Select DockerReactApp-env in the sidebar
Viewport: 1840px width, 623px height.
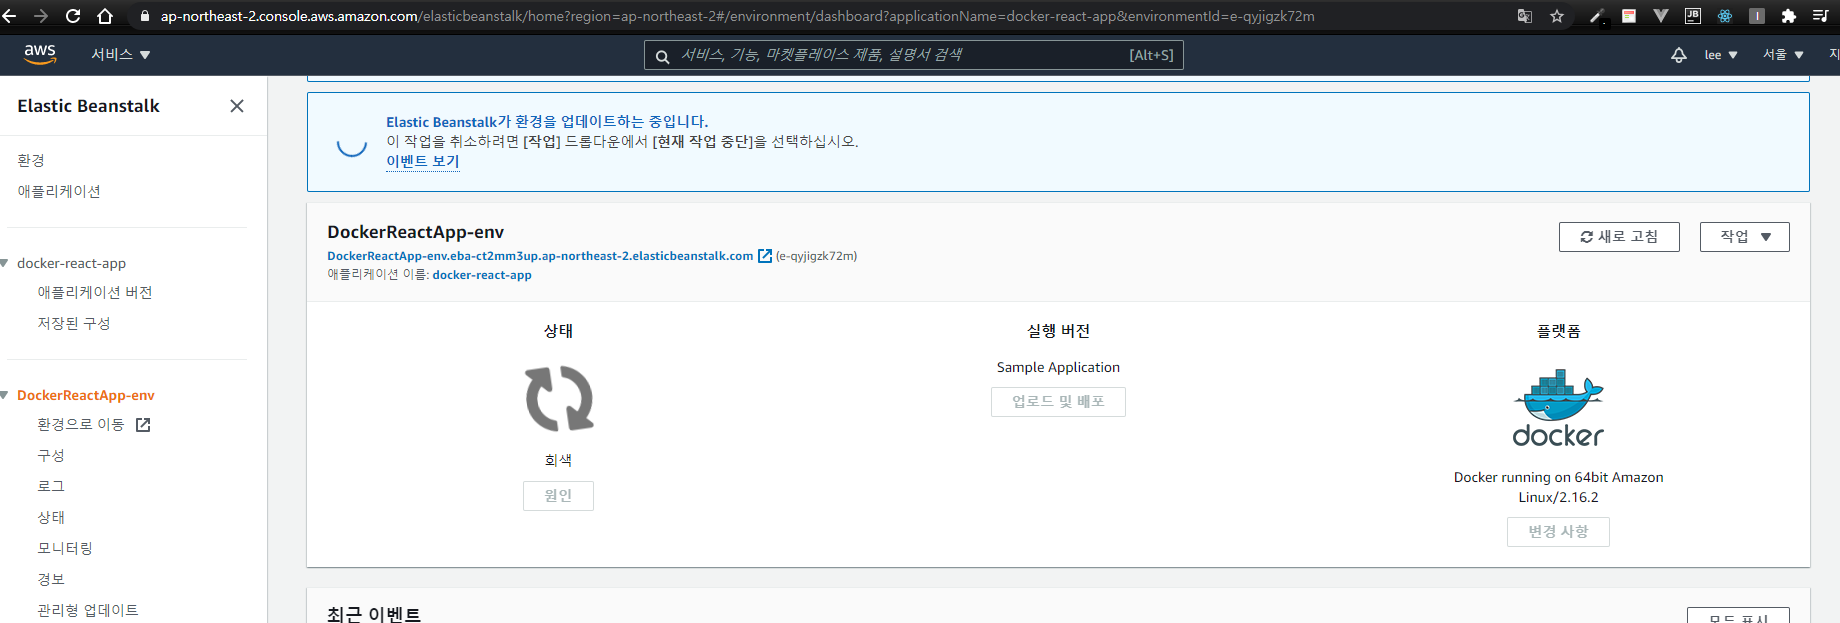click(86, 395)
